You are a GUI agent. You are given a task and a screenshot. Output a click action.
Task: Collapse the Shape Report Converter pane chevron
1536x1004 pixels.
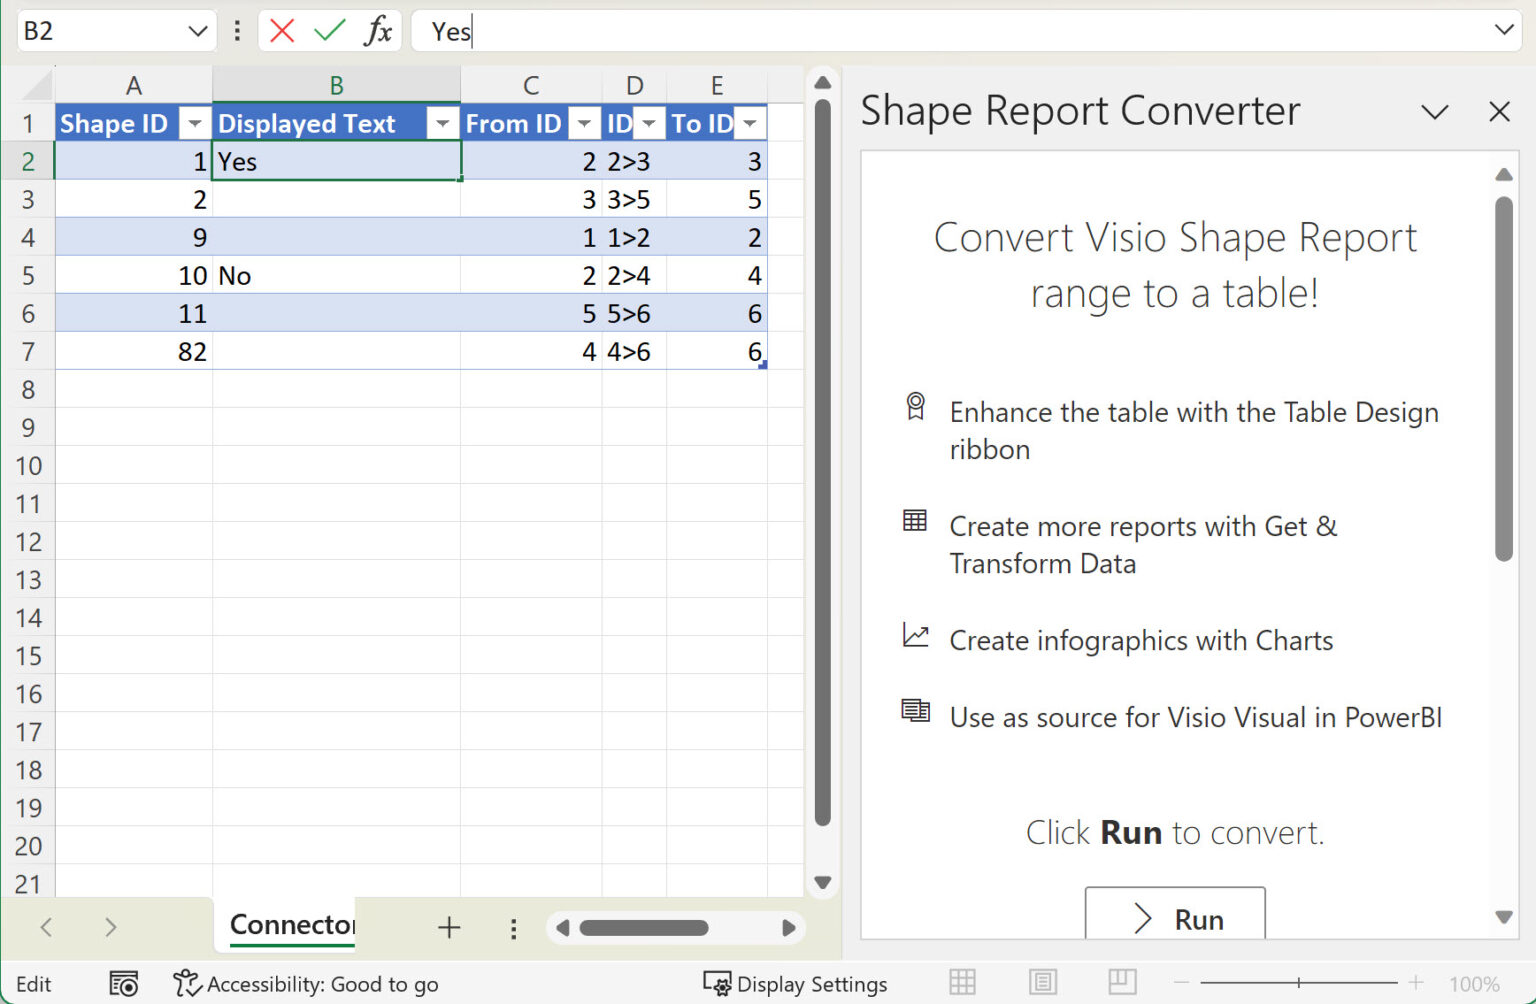point(1435,112)
